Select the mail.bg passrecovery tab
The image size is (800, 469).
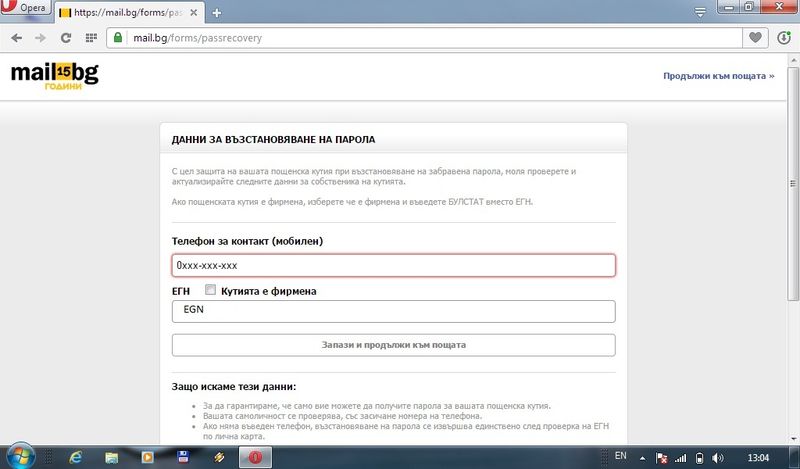128,12
